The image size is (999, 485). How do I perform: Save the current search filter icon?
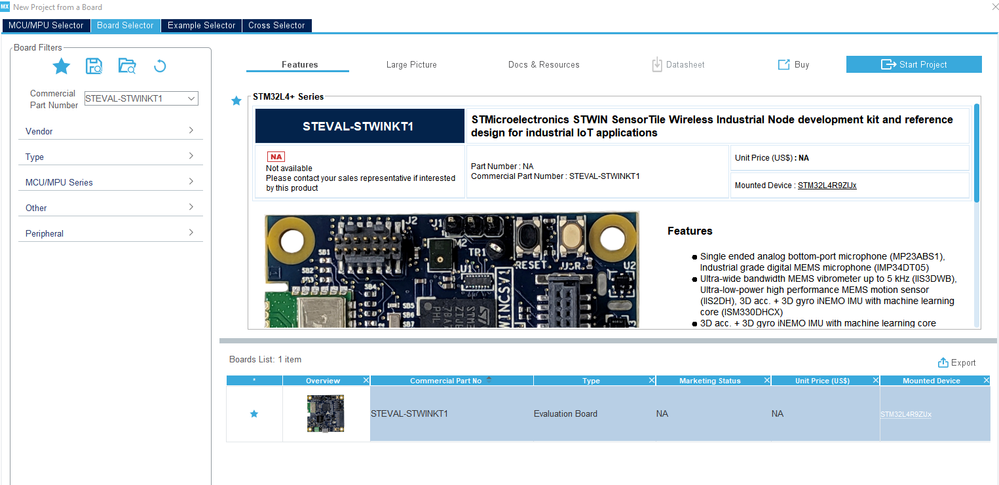(x=94, y=66)
